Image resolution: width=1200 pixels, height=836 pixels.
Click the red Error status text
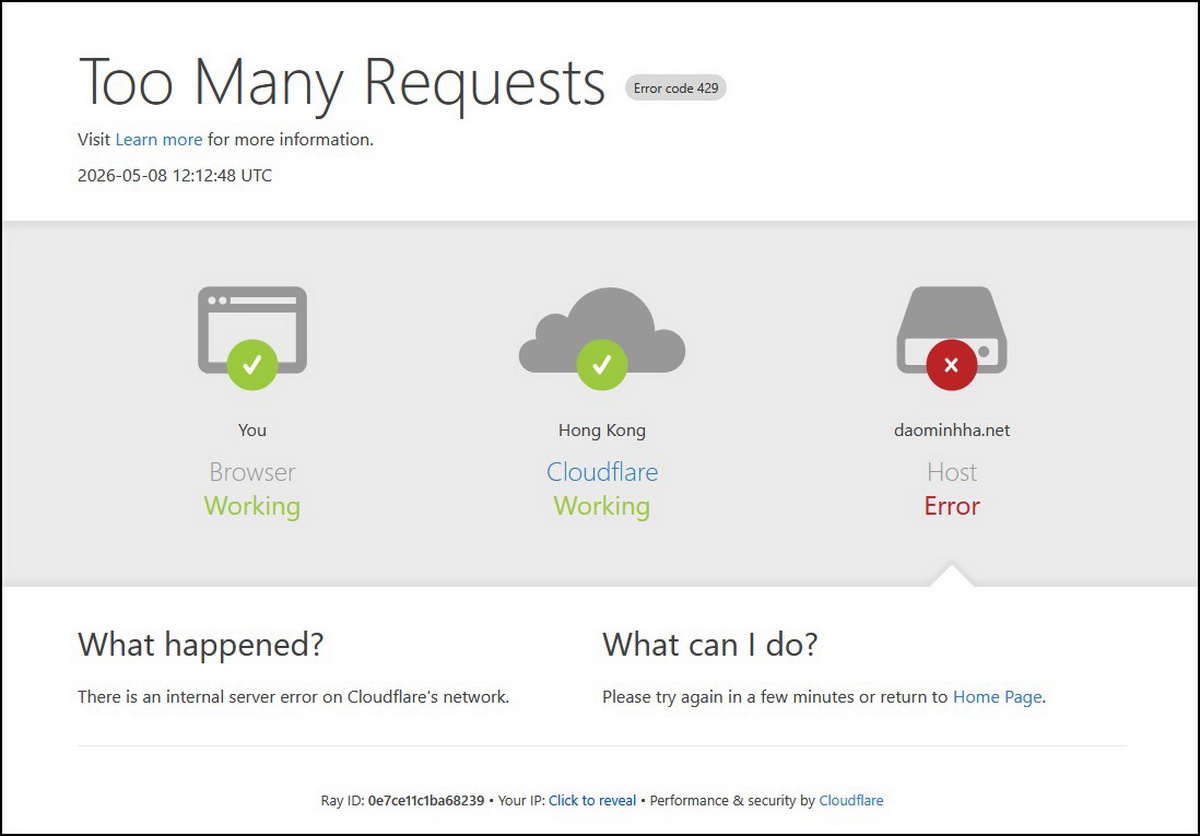click(952, 506)
